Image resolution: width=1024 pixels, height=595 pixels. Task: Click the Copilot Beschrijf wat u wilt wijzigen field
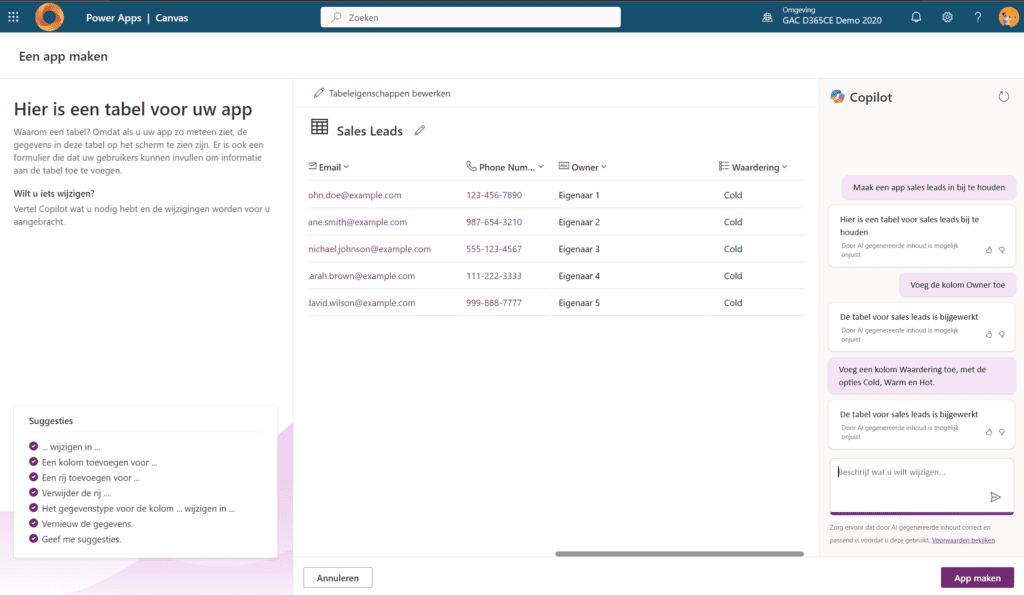(x=921, y=486)
